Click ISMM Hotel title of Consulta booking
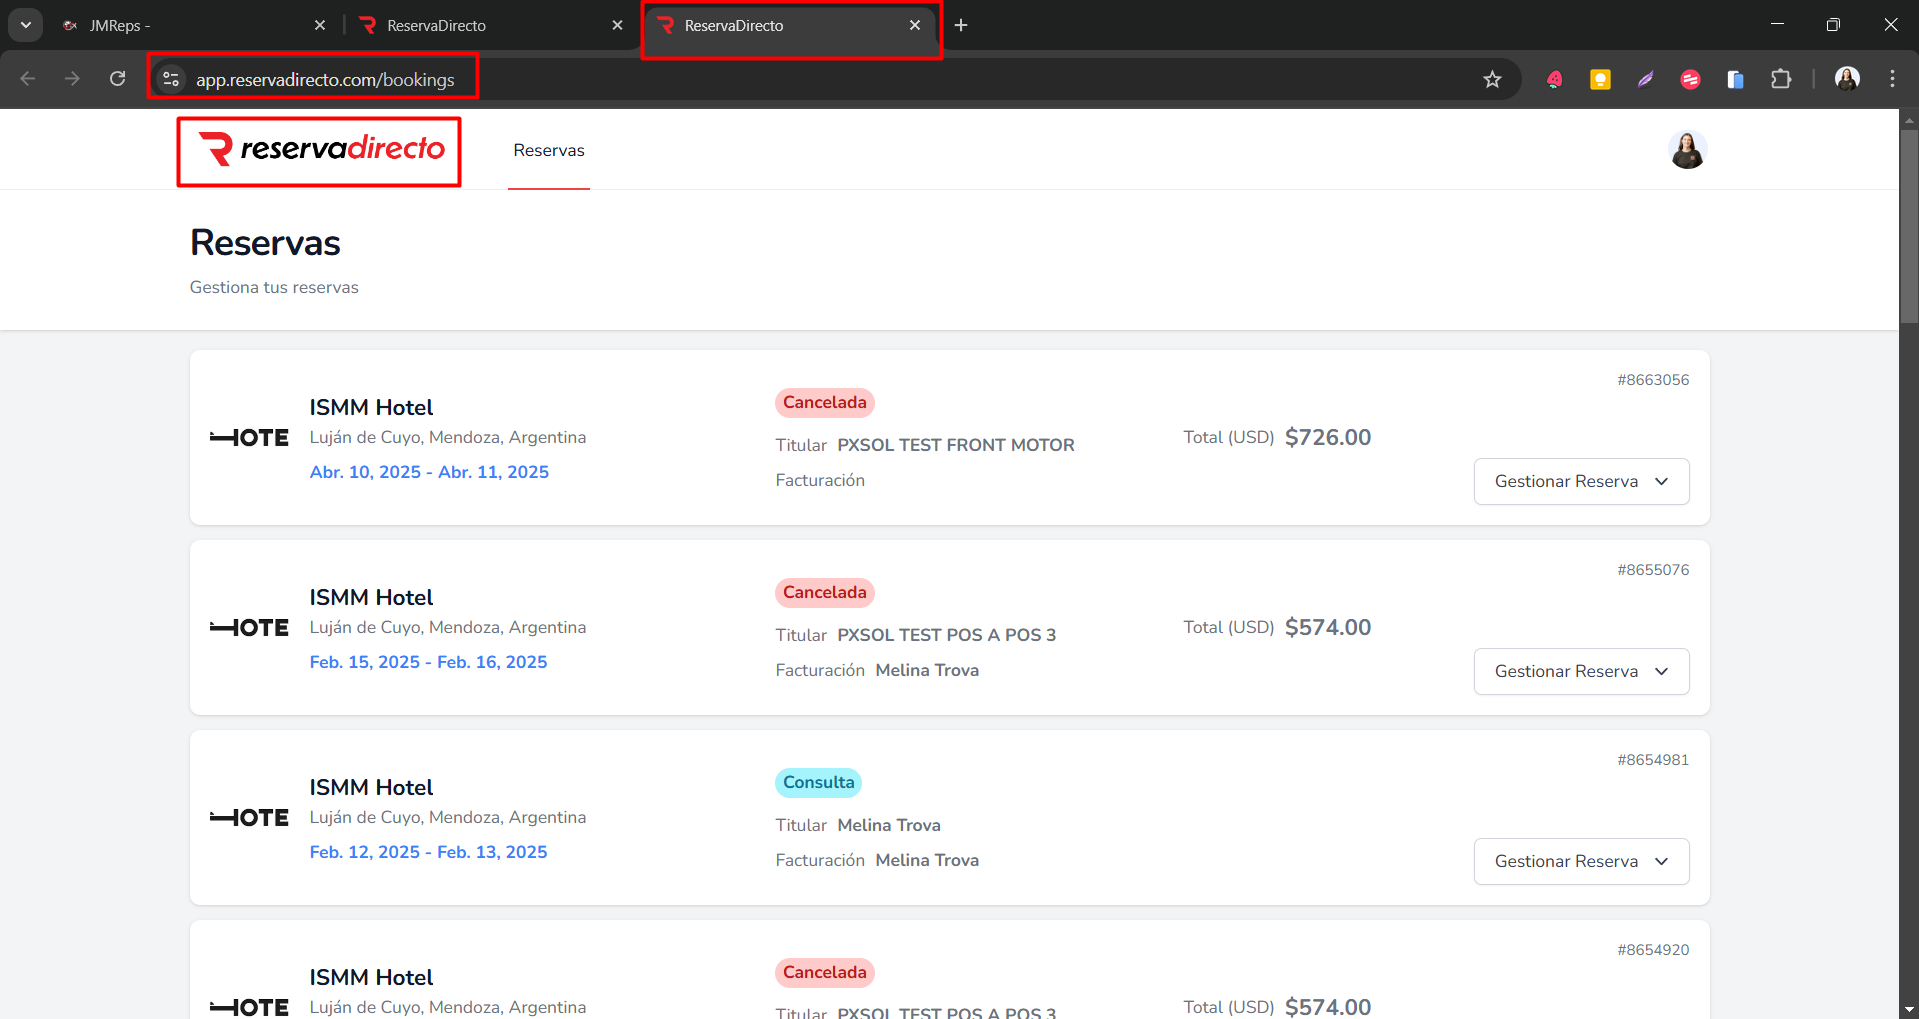The width and height of the screenshot is (1919, 1019). pos(371,787)
